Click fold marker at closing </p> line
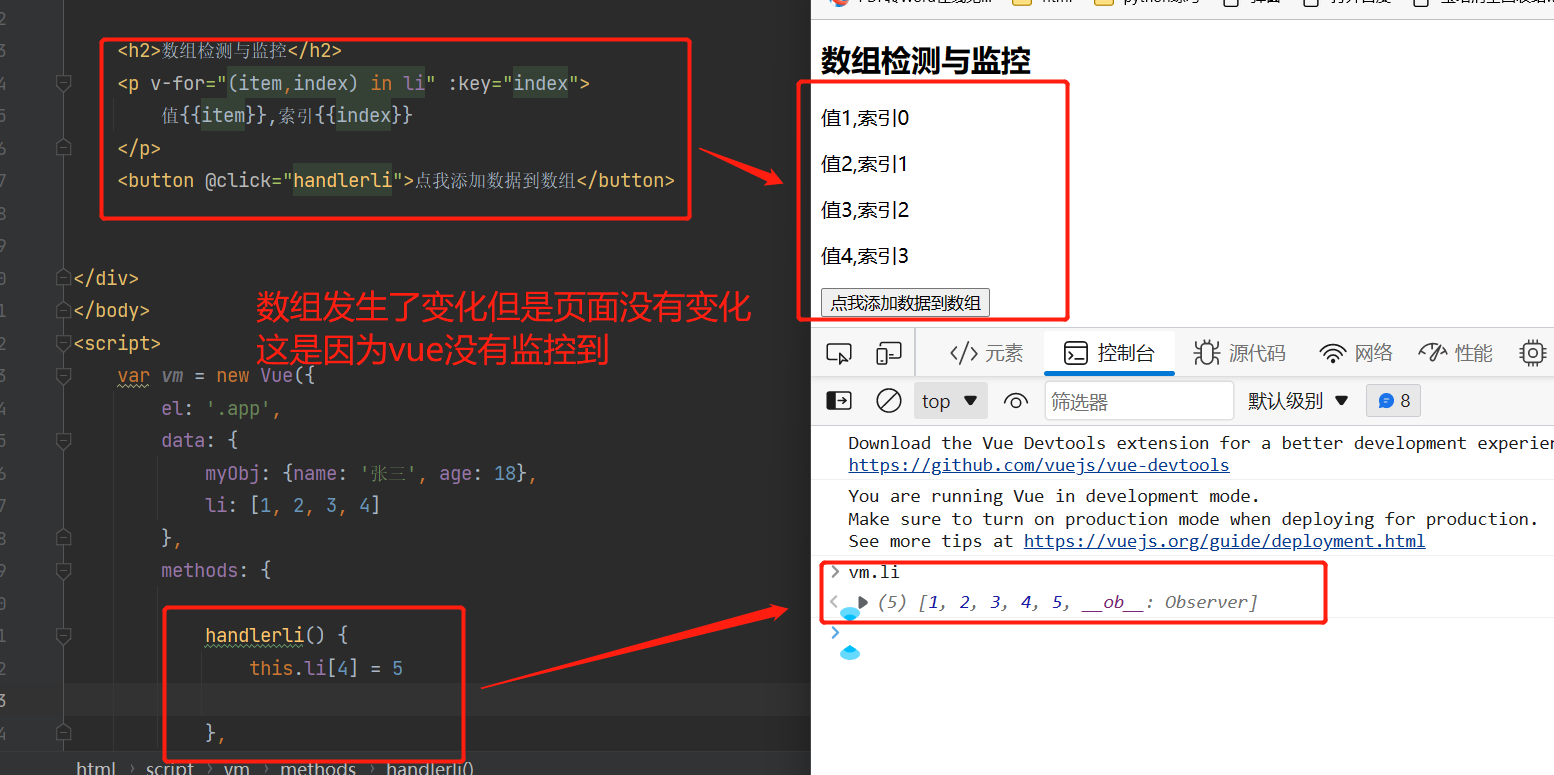The width and height of the screenshot is (1554, 775). pyautogui.click(x=64, y=148)
